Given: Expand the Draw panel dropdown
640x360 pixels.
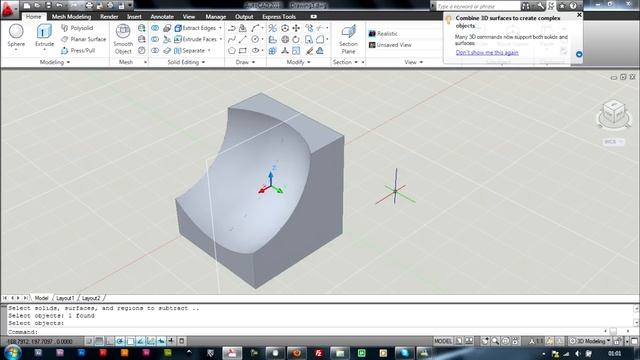Looking at the screenshot, I should (245, 62).
